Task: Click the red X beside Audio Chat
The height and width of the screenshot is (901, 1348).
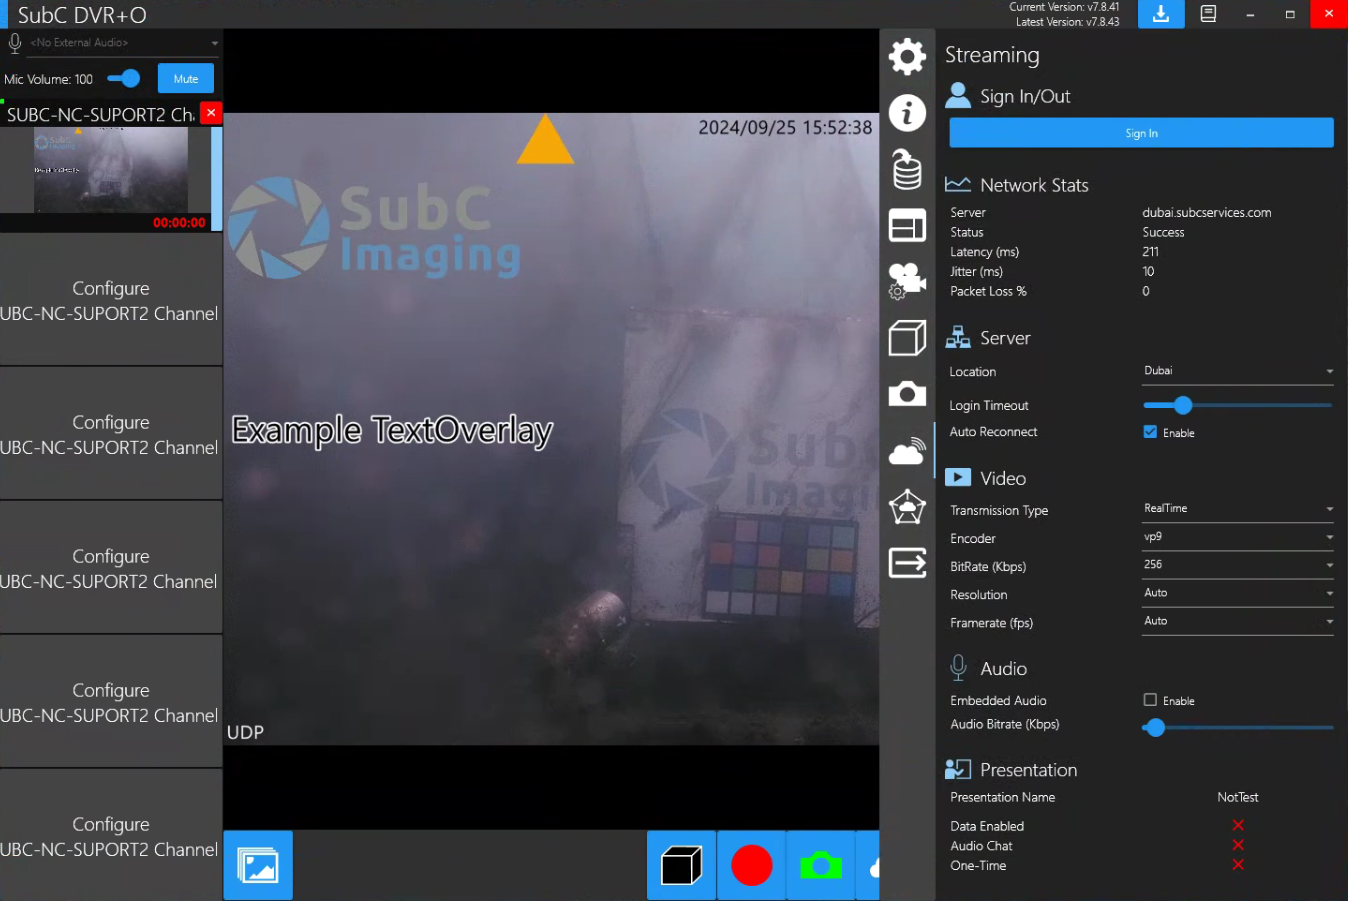Action: pyautogui.click(x=1238, y=845)
